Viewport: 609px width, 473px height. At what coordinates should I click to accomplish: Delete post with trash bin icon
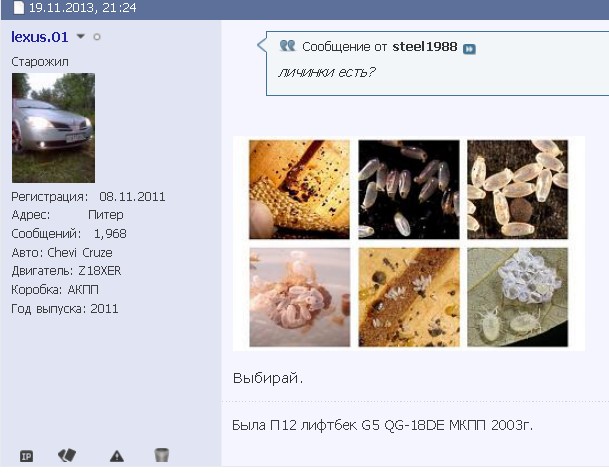tap(162, 455)
